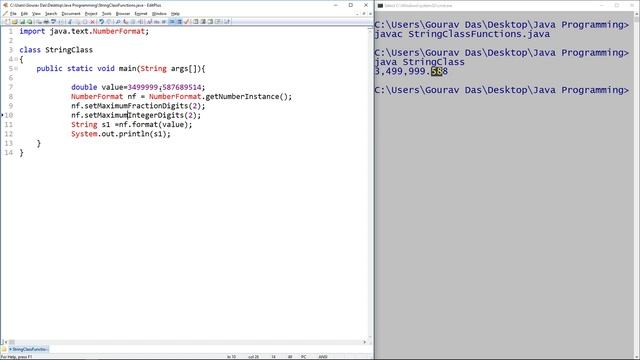Click the Save All icon

coord(30,22)
